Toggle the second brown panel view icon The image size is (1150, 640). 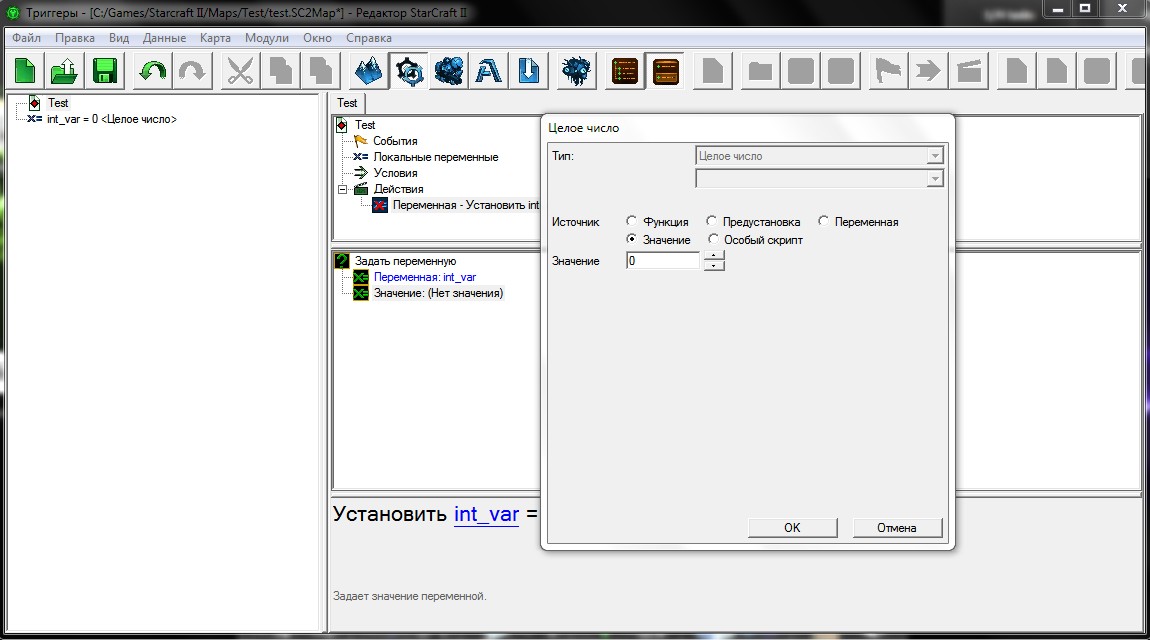(x=665, y=71)
